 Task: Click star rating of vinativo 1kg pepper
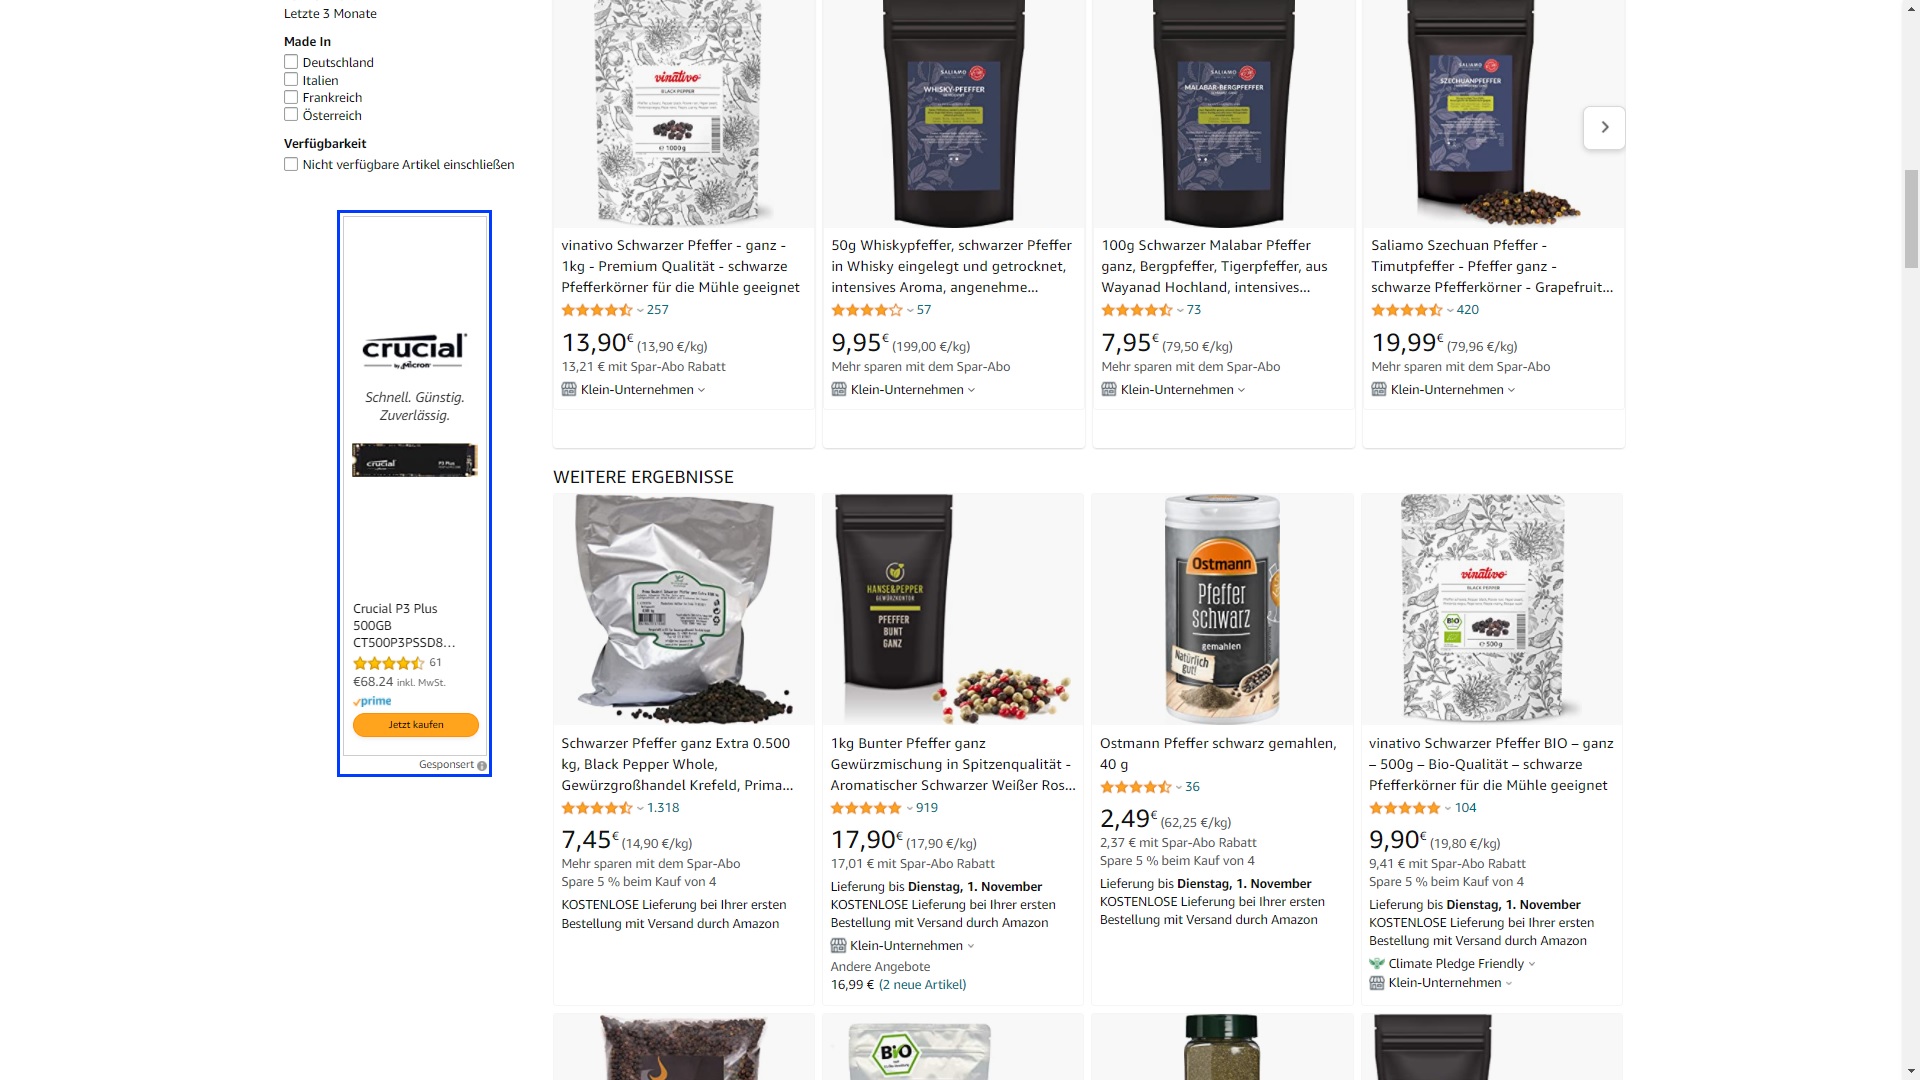tap(597, 310)
